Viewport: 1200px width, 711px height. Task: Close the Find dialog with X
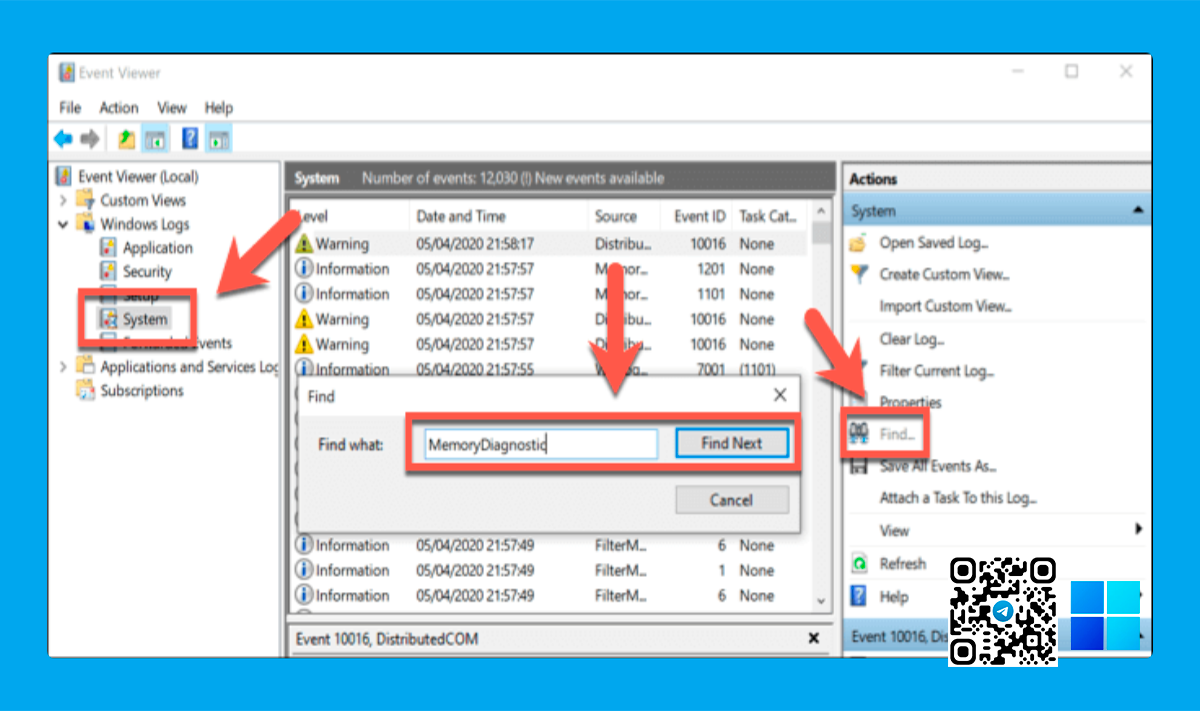(x=780, y=395)
